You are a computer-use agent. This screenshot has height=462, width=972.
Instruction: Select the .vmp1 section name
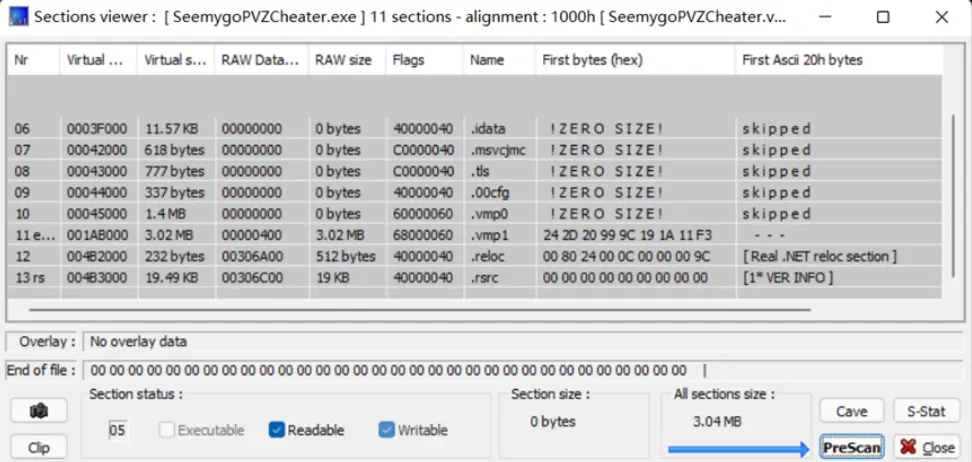[490, 235]
